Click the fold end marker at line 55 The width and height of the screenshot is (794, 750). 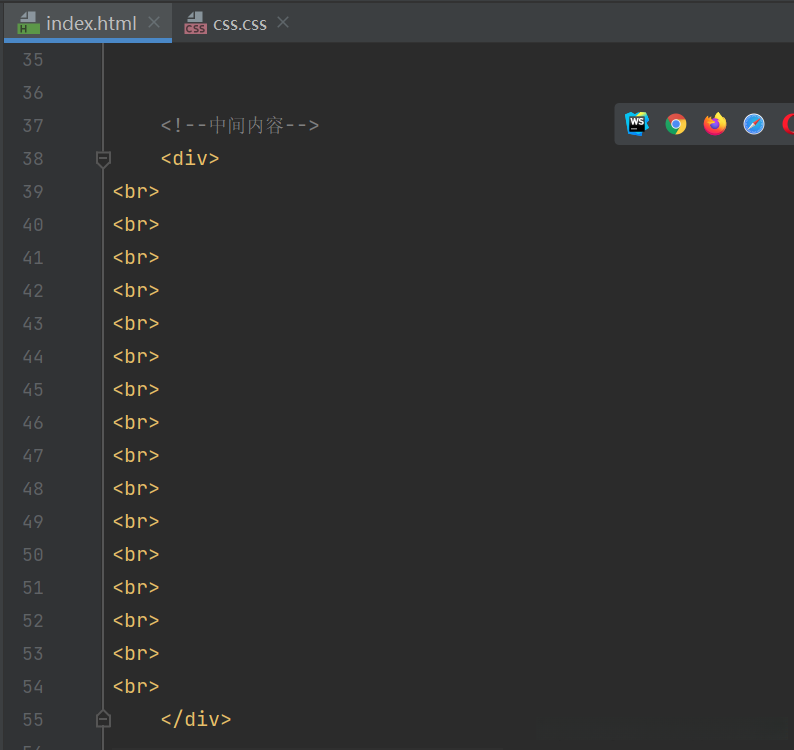[x=102, y=719]
